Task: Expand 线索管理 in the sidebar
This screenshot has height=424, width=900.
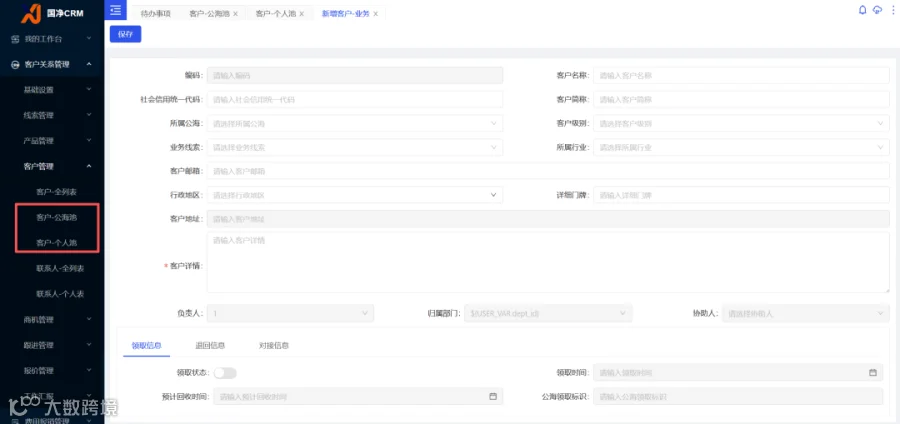Action: [x=52, y=115]
